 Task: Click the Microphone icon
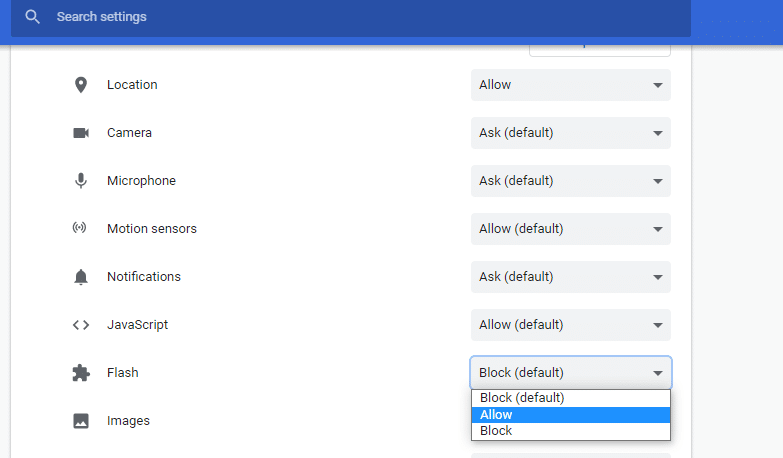pyautogui.click(x=81, y=181)
